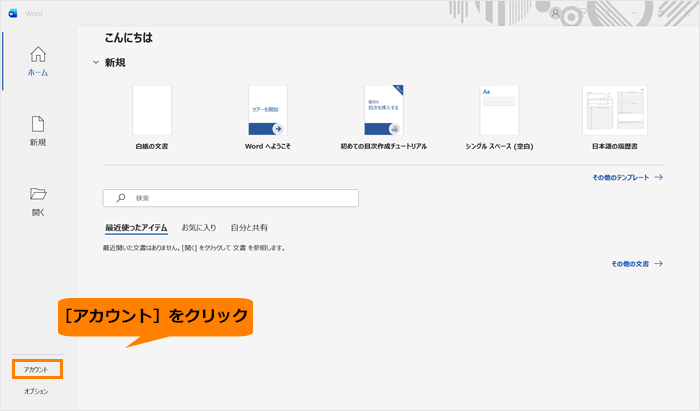Click arrow beside その他のテンプレート
Screen dimensions: 700x411
658,177
